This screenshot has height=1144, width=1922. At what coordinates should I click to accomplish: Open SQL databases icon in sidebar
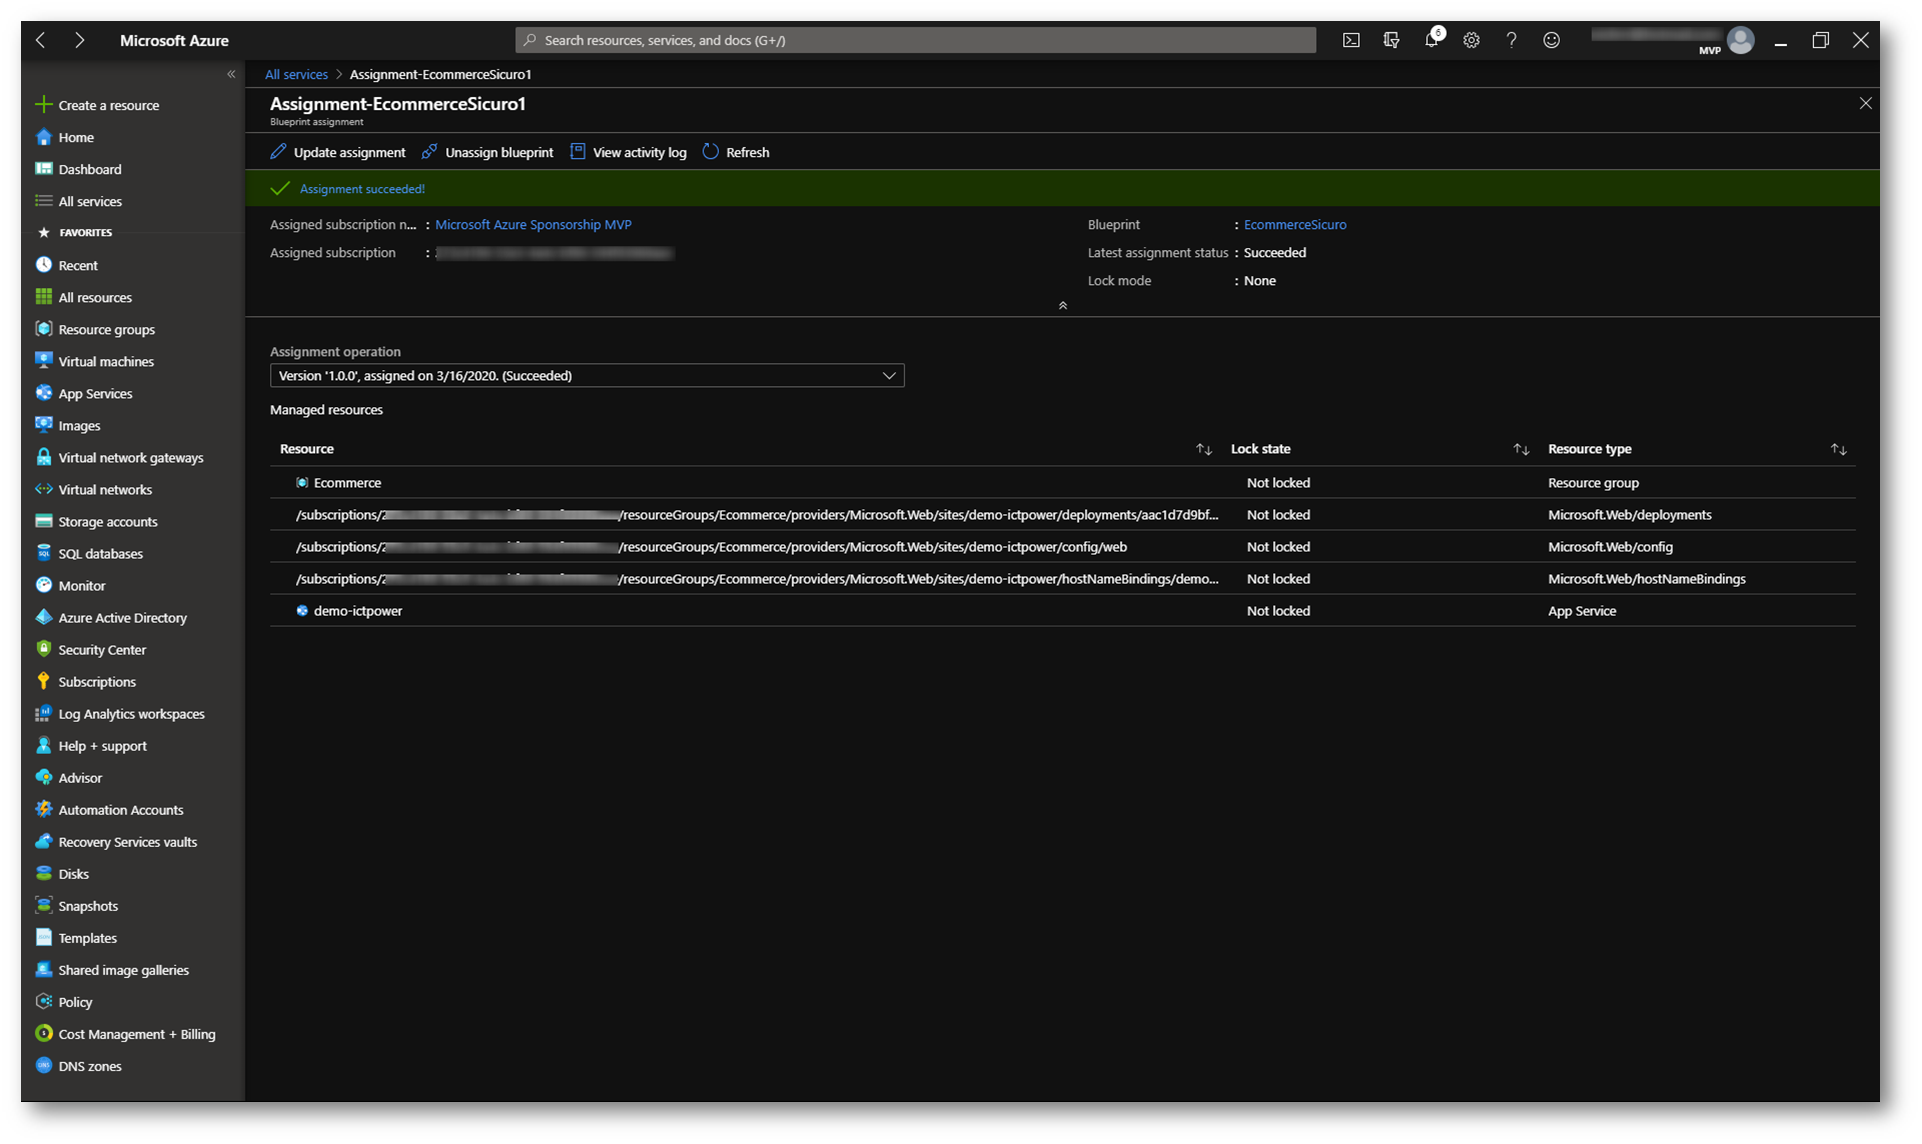pyautogui.click(x=44, y=553)
